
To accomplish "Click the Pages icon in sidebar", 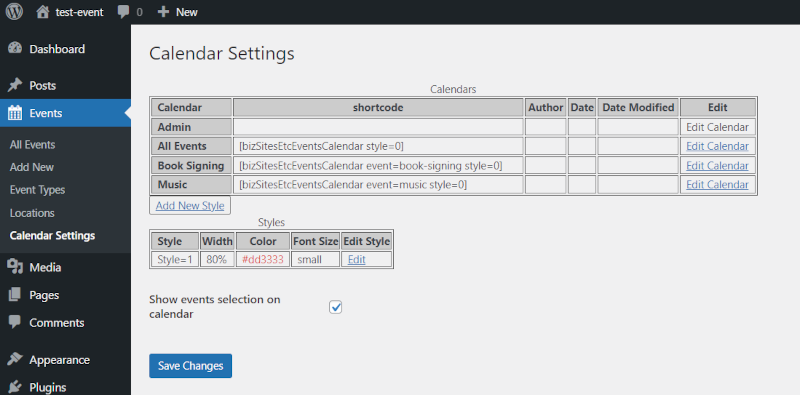I will [x=15, y=294].
